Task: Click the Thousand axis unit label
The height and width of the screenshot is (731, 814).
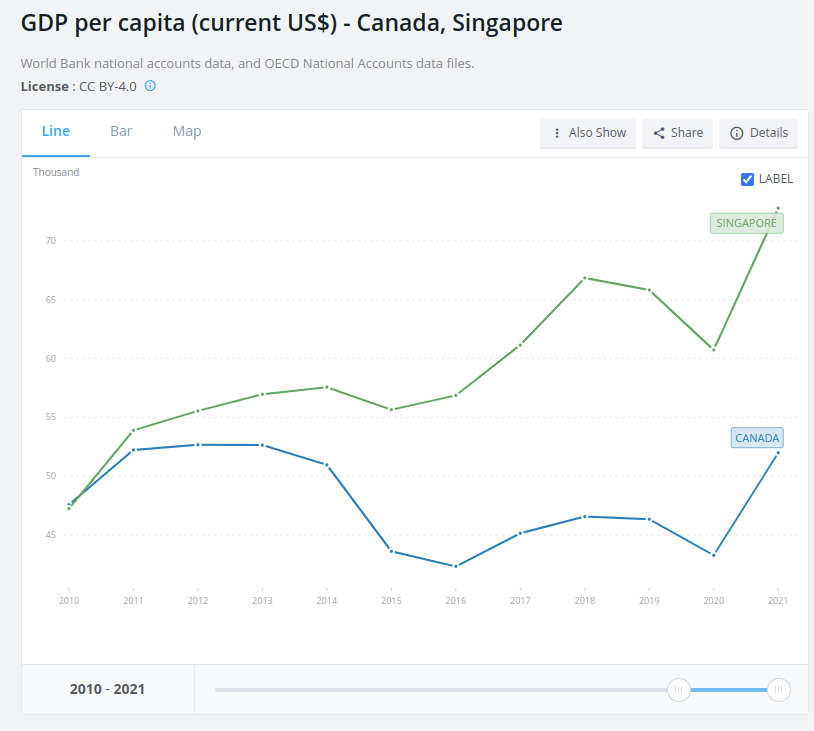Action: (56, 172)
